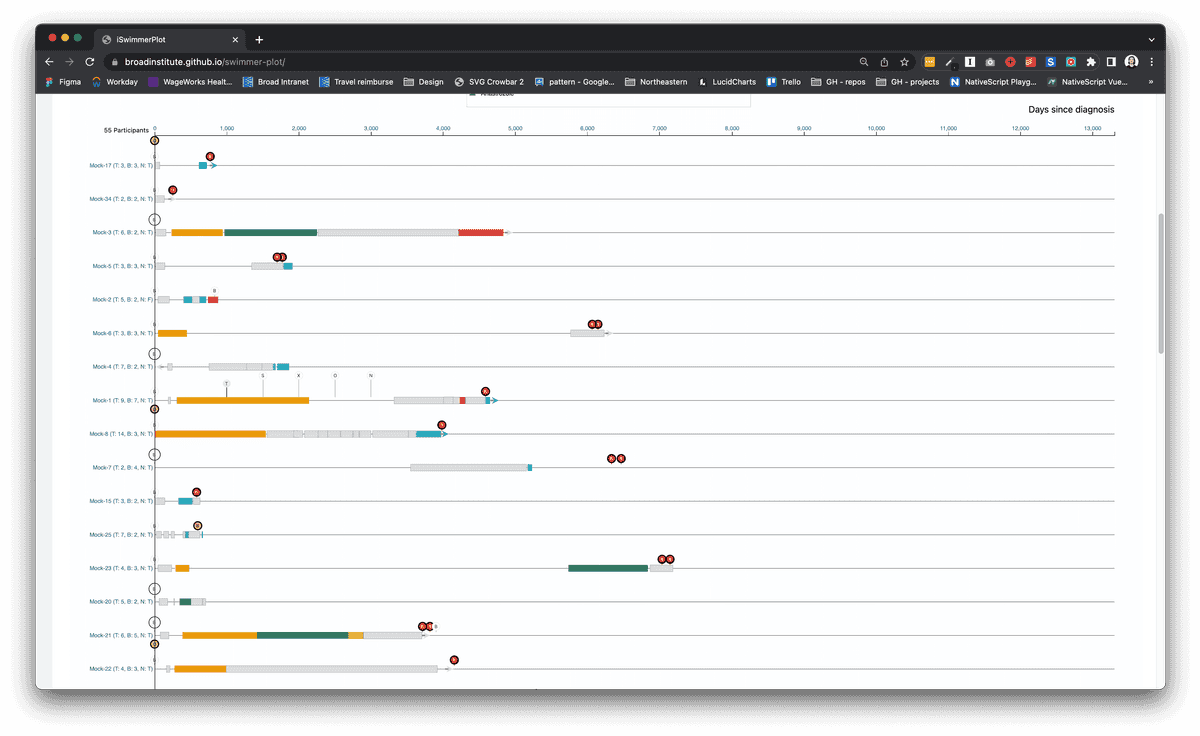Click the red event marker on Mock-34
The width and height of the screenshot is (1200, 736).
tap(172, 189)
